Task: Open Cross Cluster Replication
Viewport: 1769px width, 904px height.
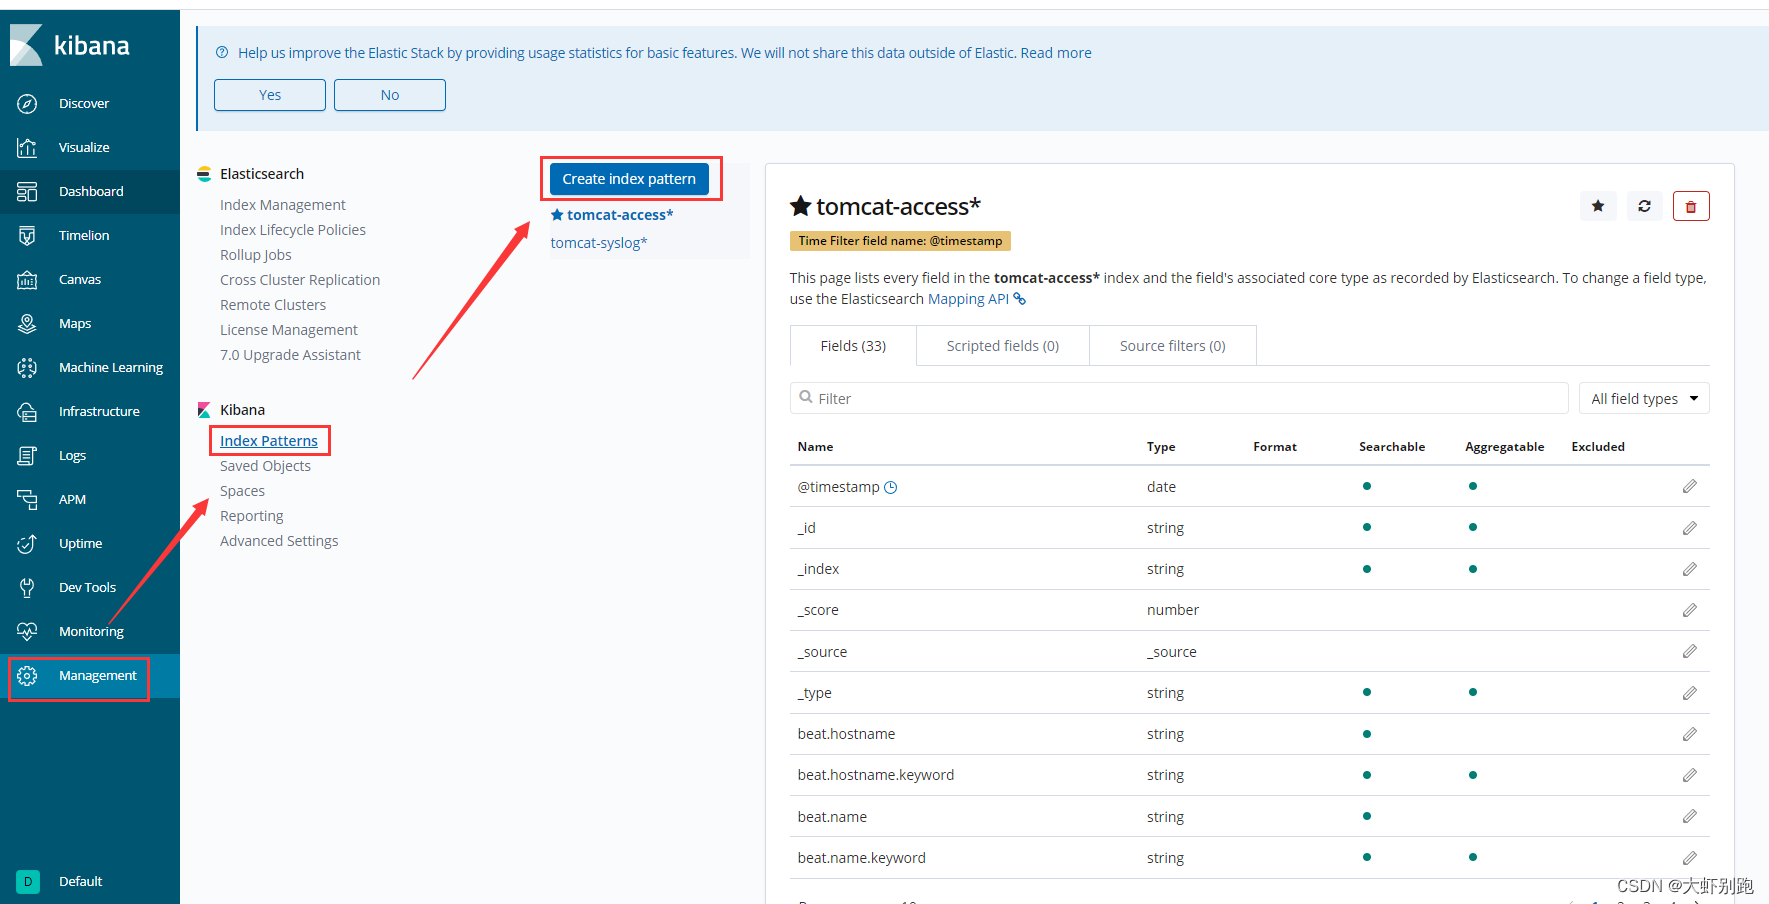Action: (300, 280)
